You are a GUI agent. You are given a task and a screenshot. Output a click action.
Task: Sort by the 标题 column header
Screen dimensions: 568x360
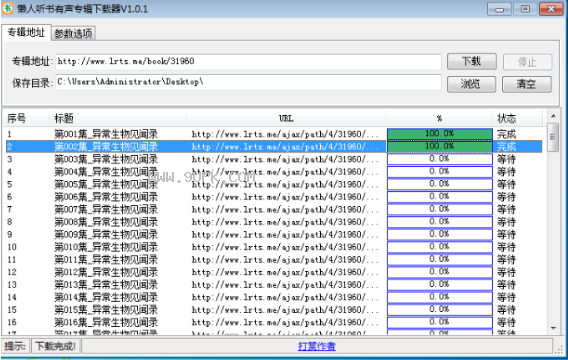pos(118,118)
